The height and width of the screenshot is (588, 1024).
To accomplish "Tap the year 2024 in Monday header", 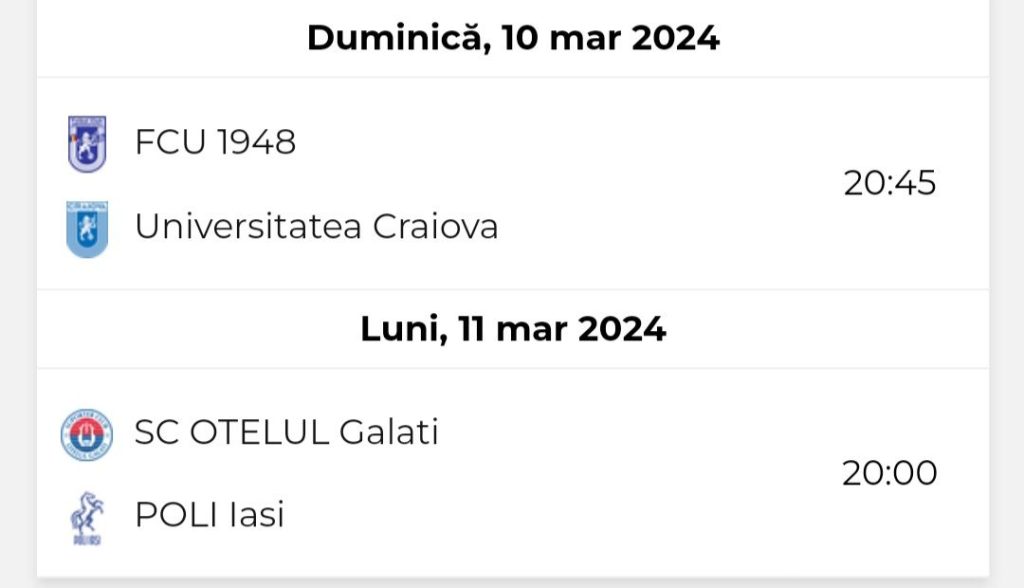I will coord(622,329).
